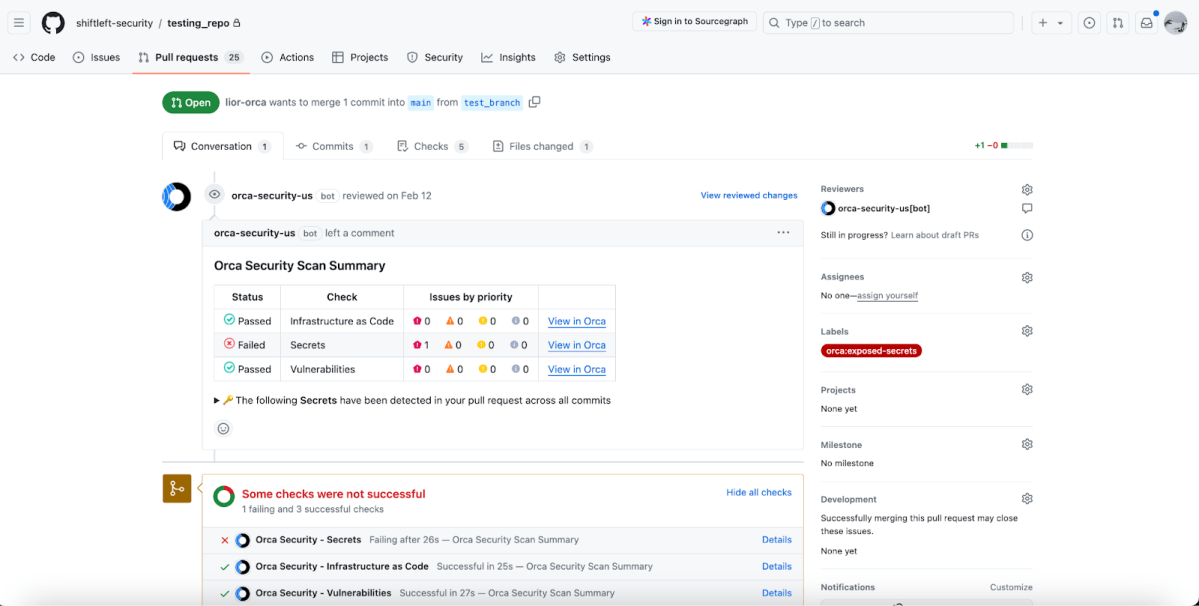
Task: Edit Development with the gear icon
Action: pyautogui.click(x=1027, y=498)
